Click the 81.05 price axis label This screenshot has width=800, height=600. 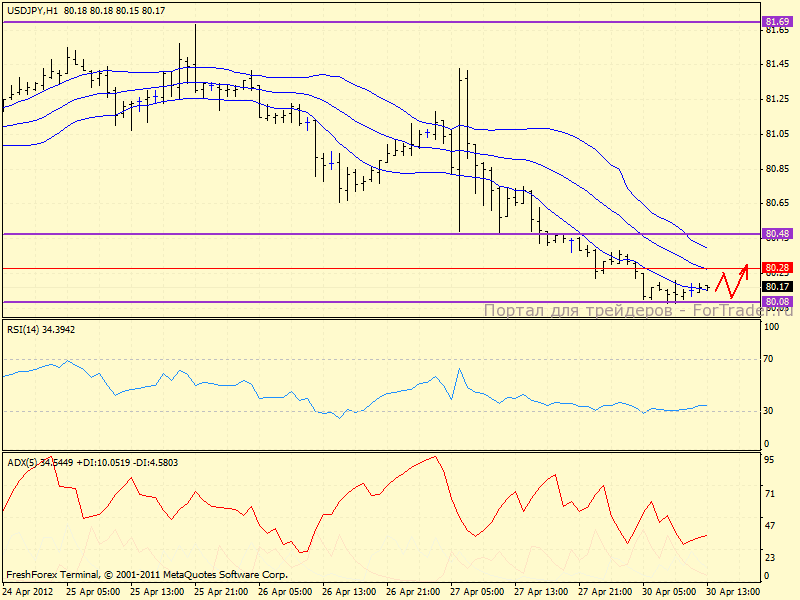click(x=777, y=133)
